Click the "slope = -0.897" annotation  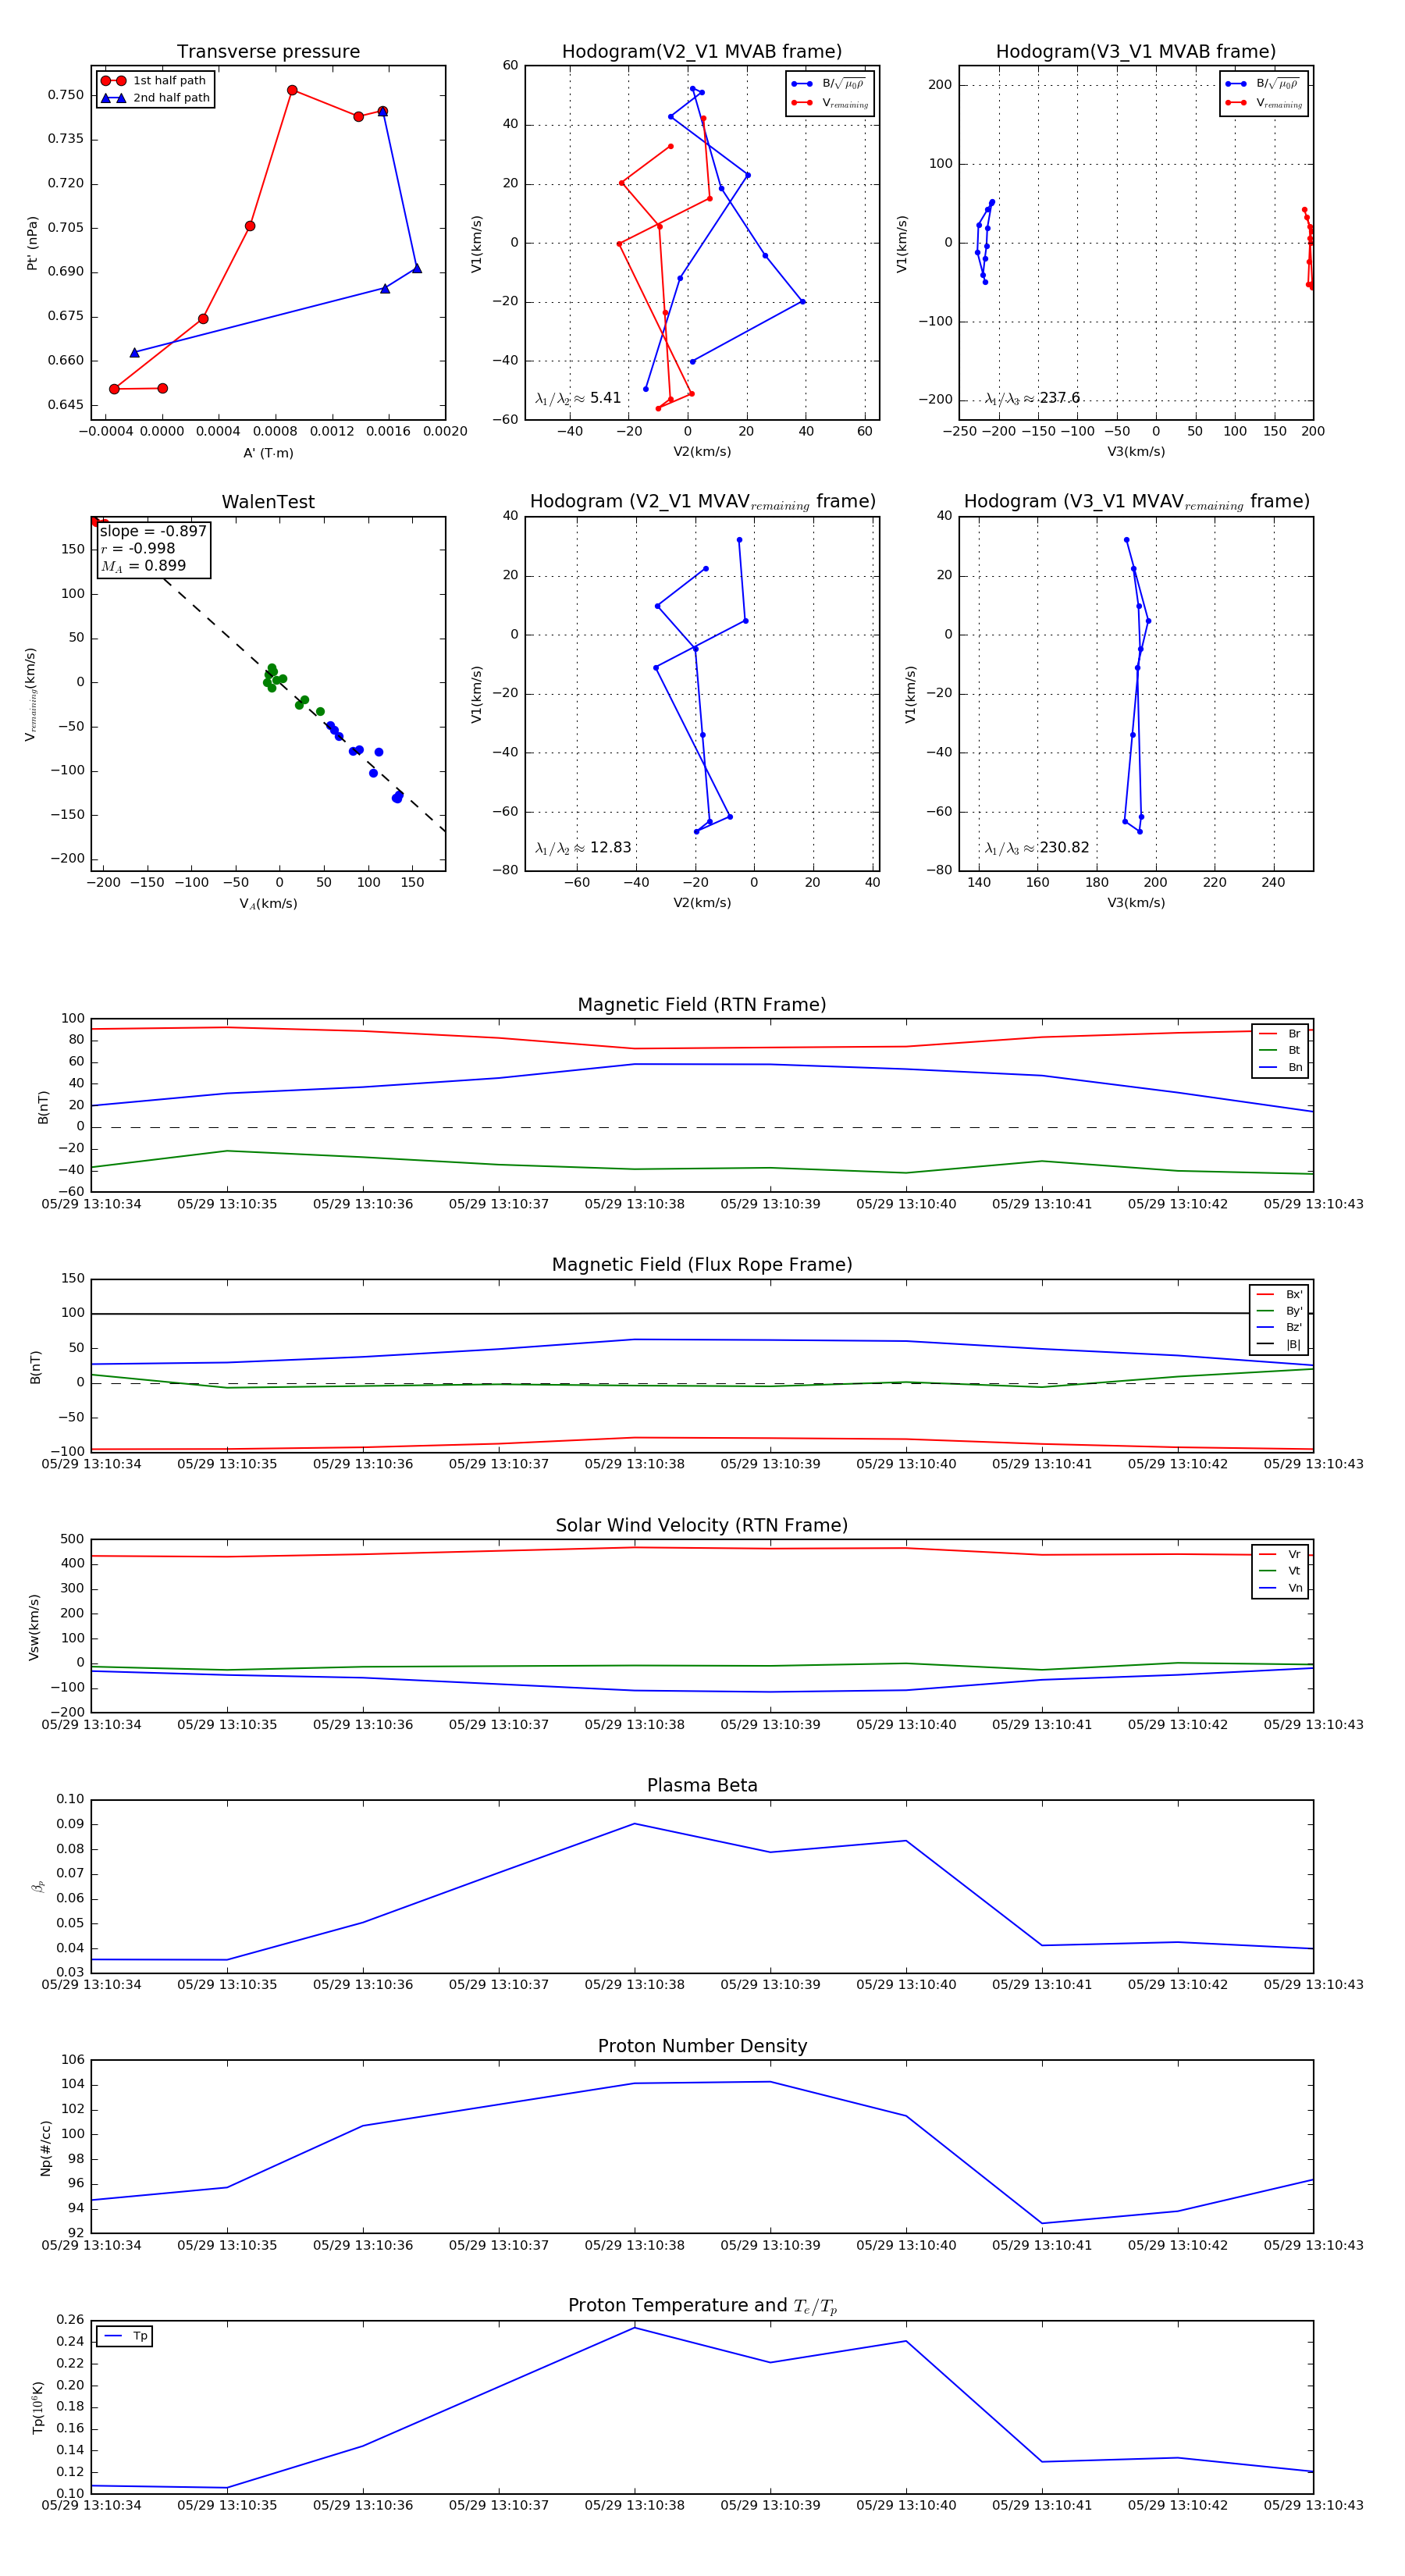[153, 532]
